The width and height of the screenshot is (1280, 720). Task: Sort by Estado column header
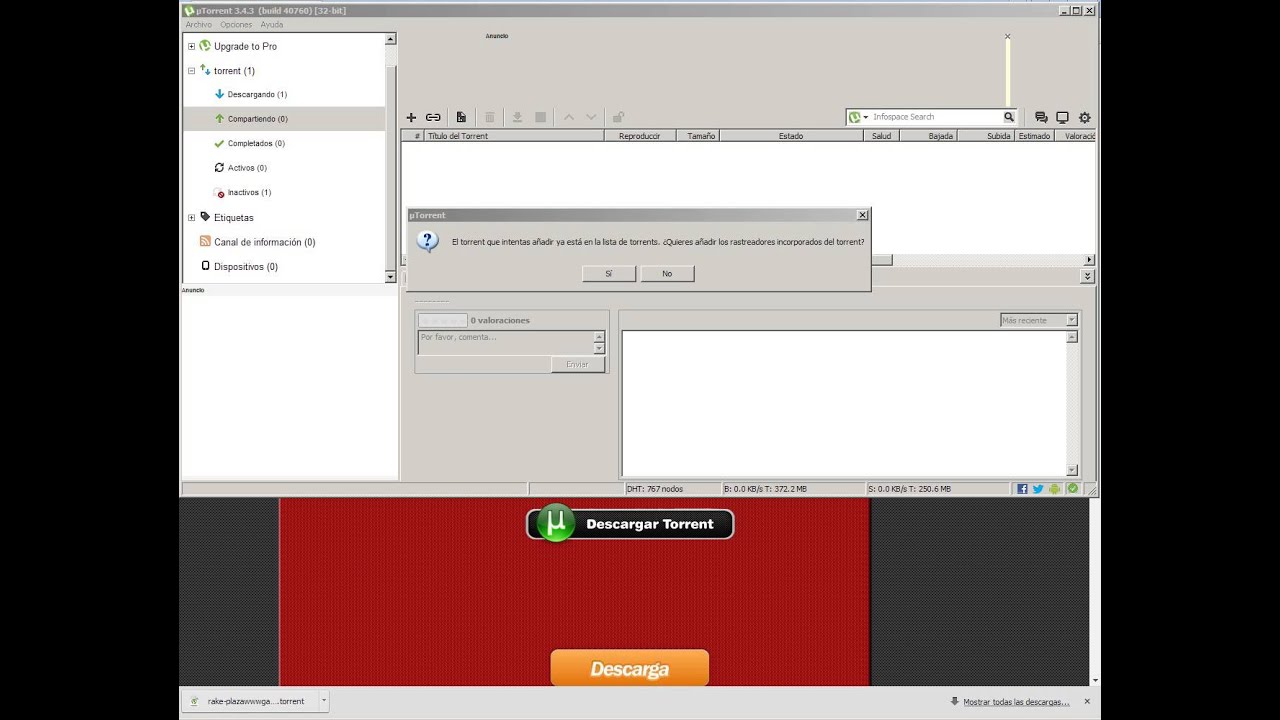(x=791, y=136)
